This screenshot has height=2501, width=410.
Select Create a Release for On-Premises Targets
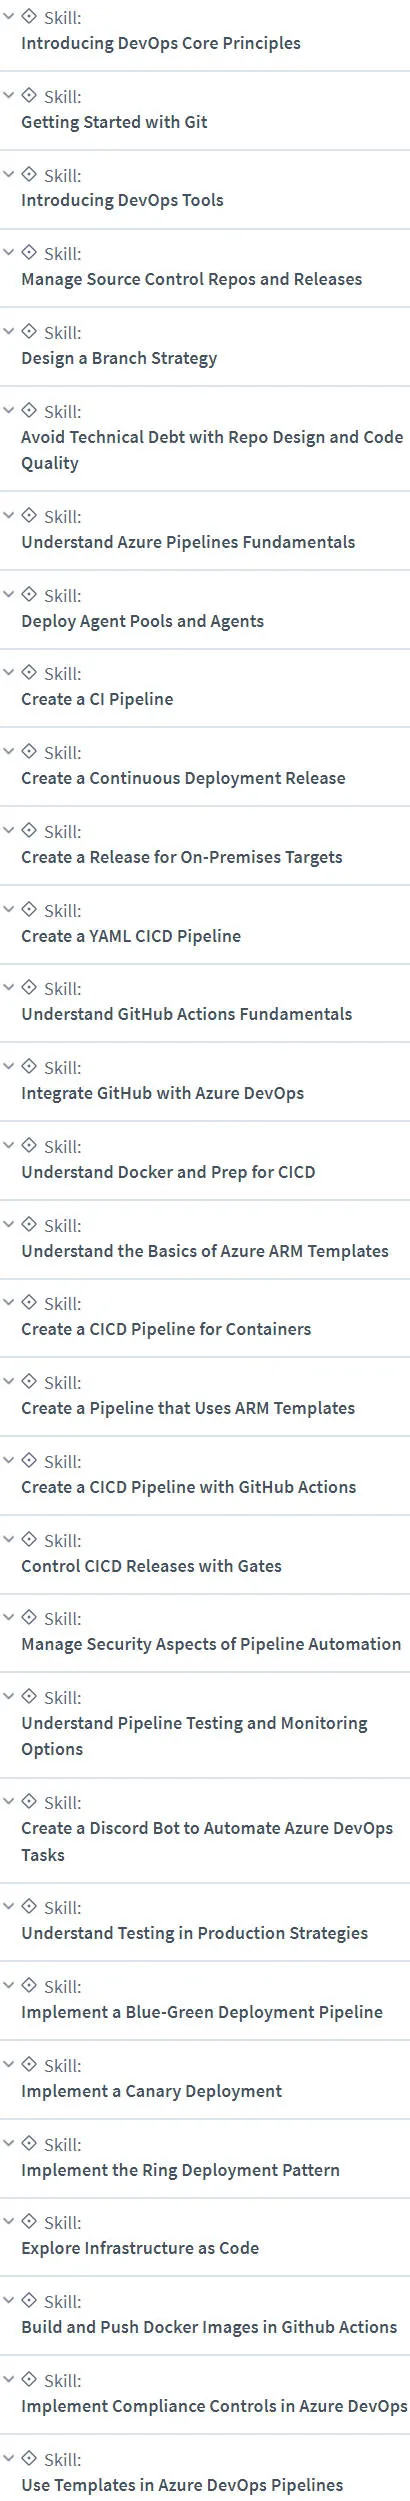pos(181,857)
